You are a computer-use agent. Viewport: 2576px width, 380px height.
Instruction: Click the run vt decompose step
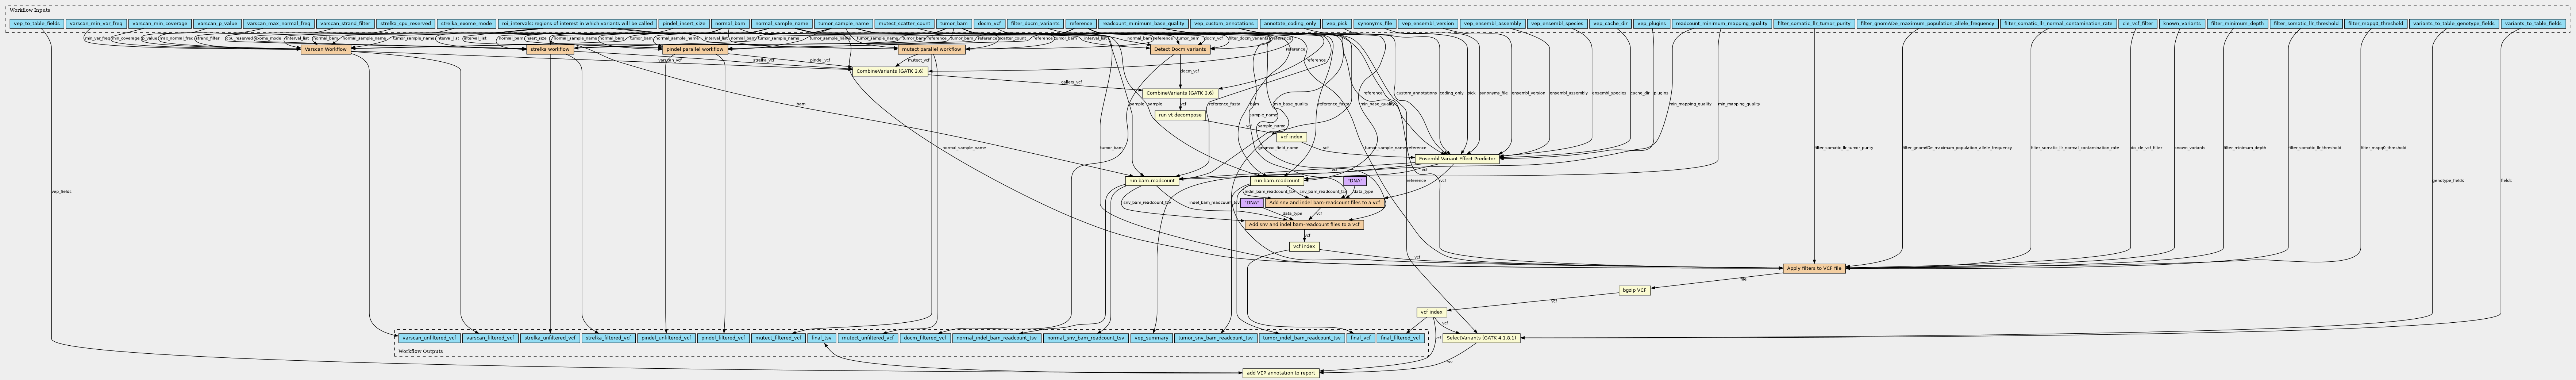(x=1180, y=115)
